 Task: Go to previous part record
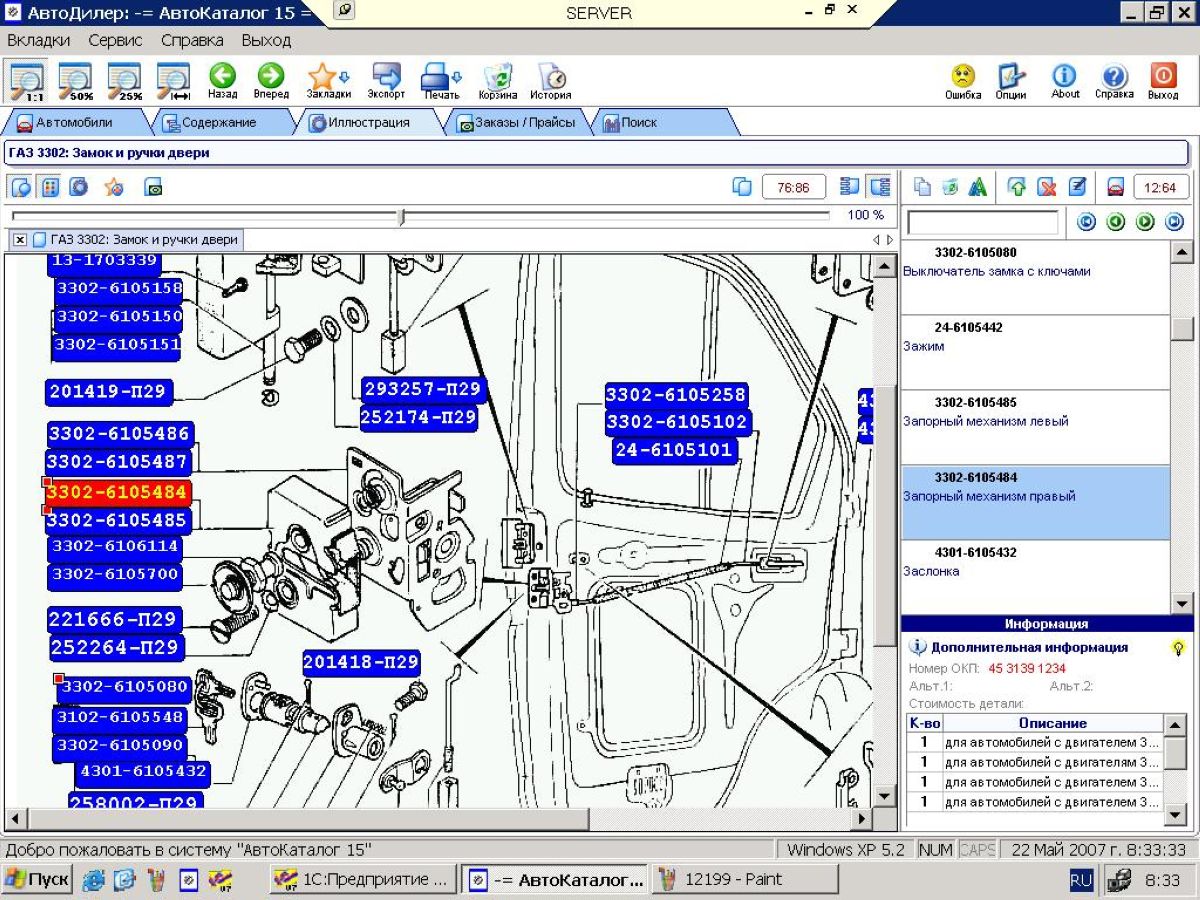[x=1116, y=222]
